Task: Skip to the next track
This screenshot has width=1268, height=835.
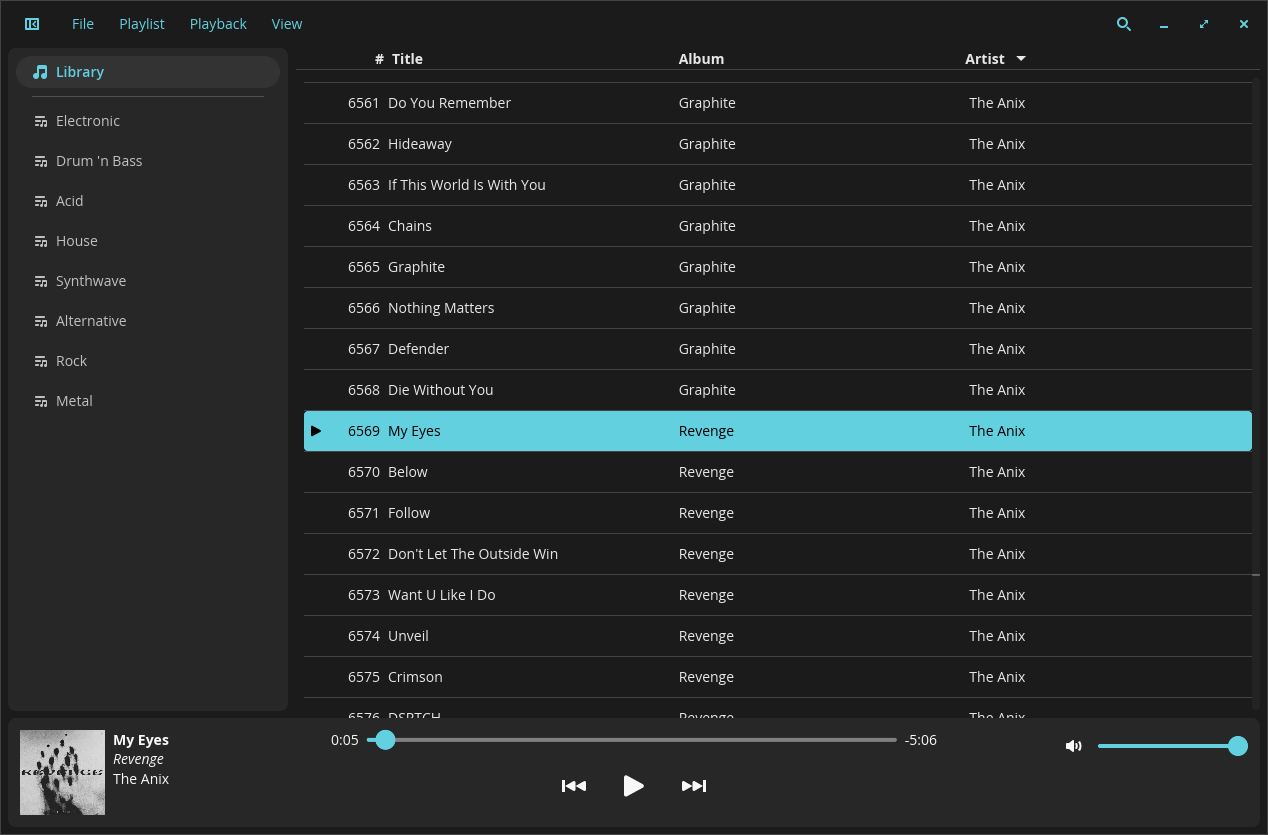Action: pos(694,786)
